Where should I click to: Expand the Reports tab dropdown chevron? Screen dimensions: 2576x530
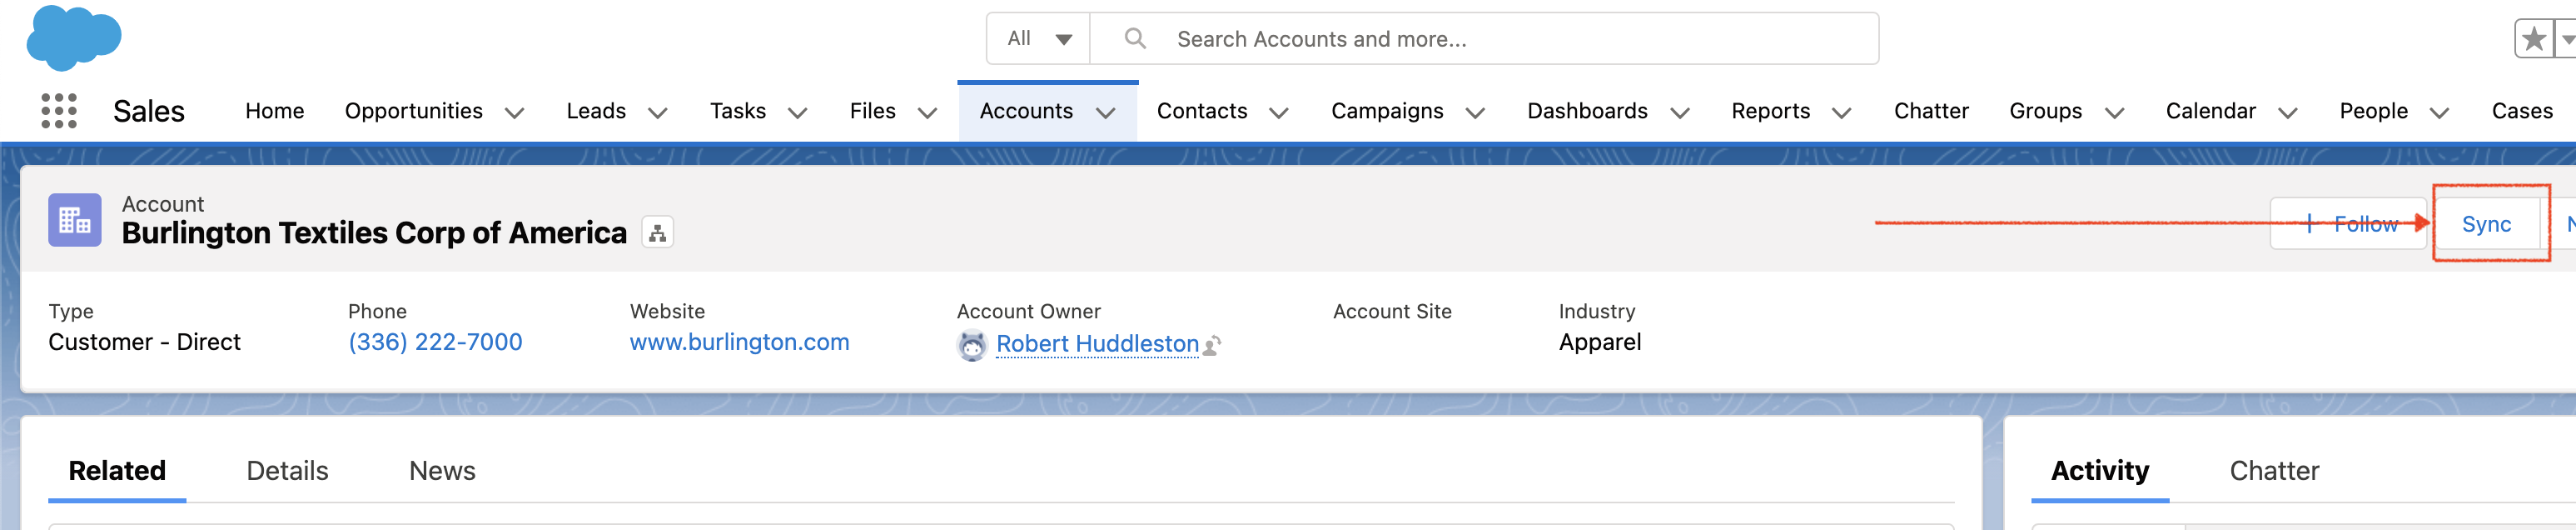click(x=1841, y=113)
